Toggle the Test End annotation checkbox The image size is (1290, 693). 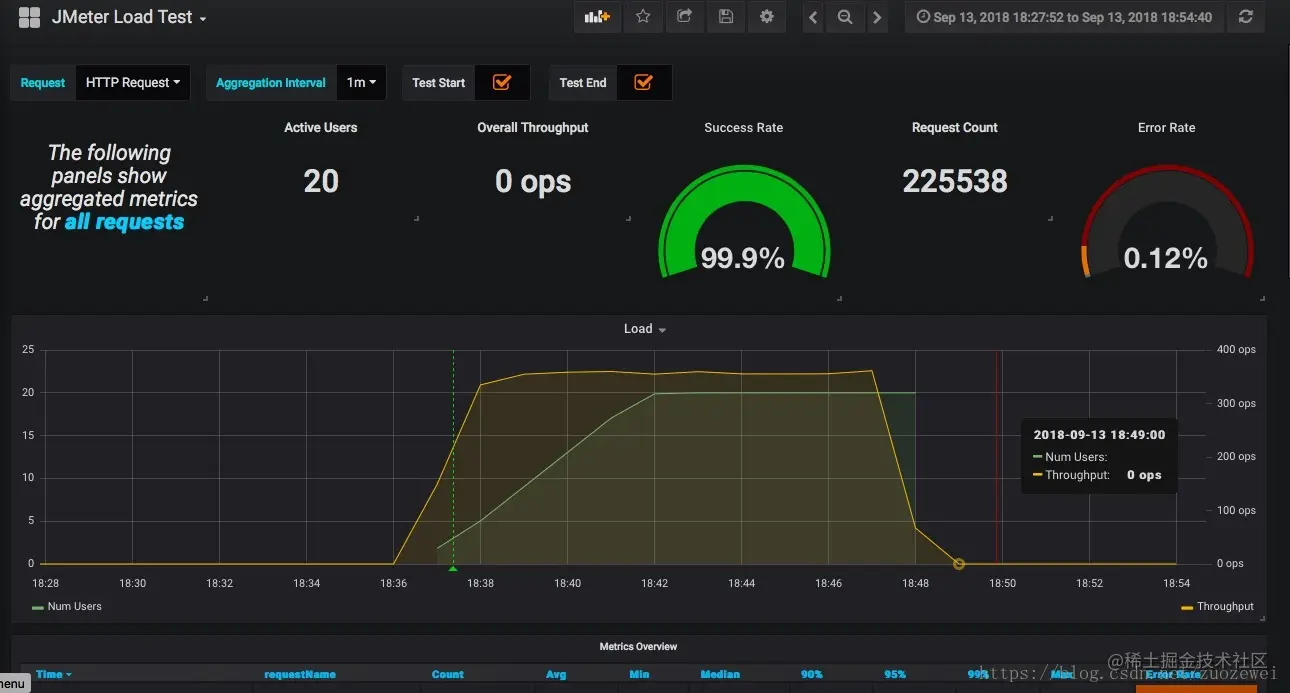(644, 83)
